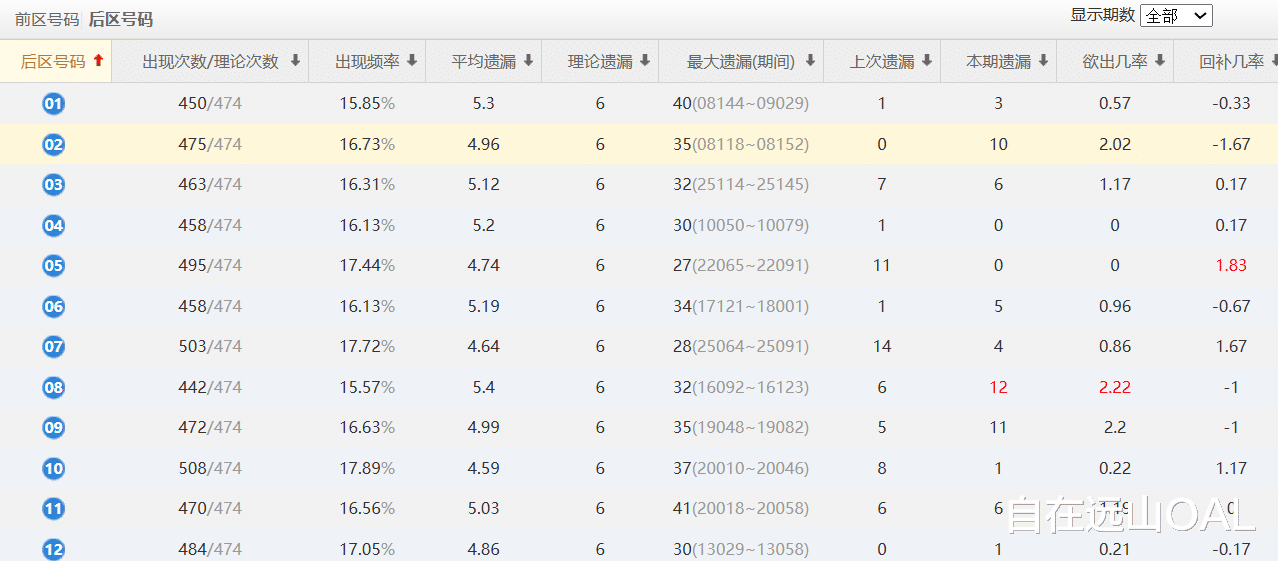
Task: Click the 37(20010~20046) max miss cell
Action: (x=741, y=468)
